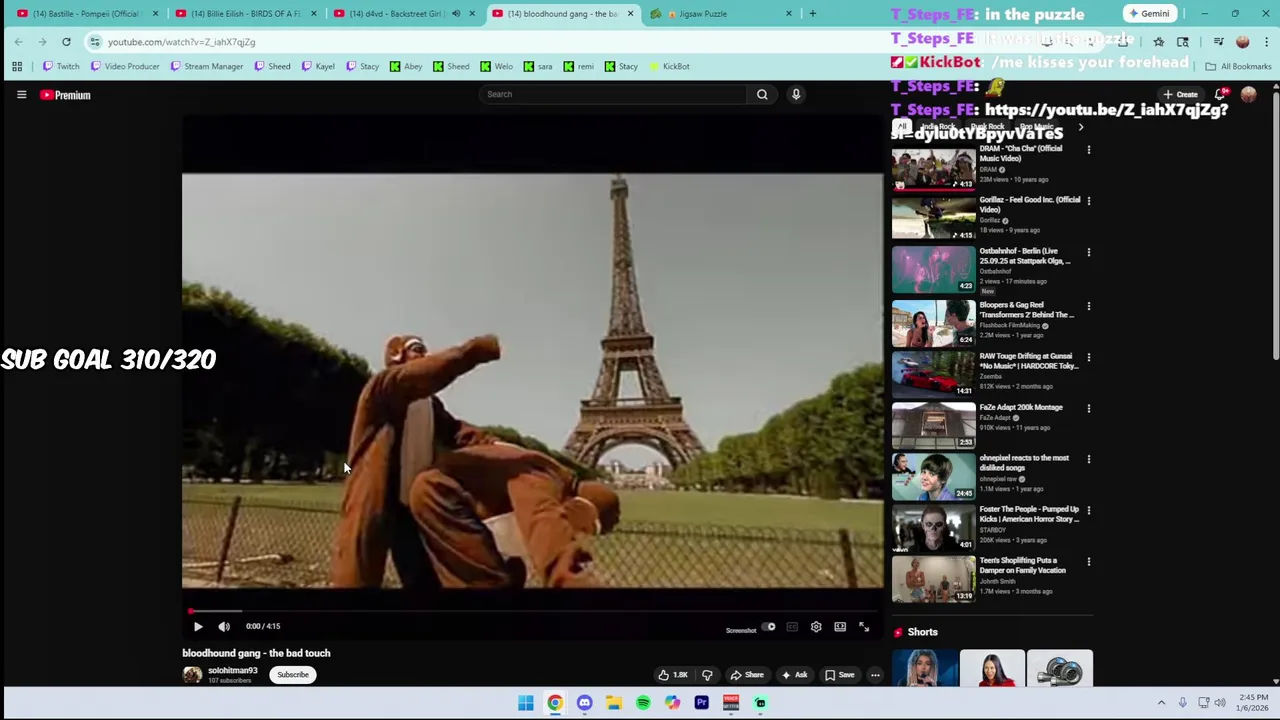
Task: Open options for Bloopers Gag Reel video
Action: [x=1089, y=306]
